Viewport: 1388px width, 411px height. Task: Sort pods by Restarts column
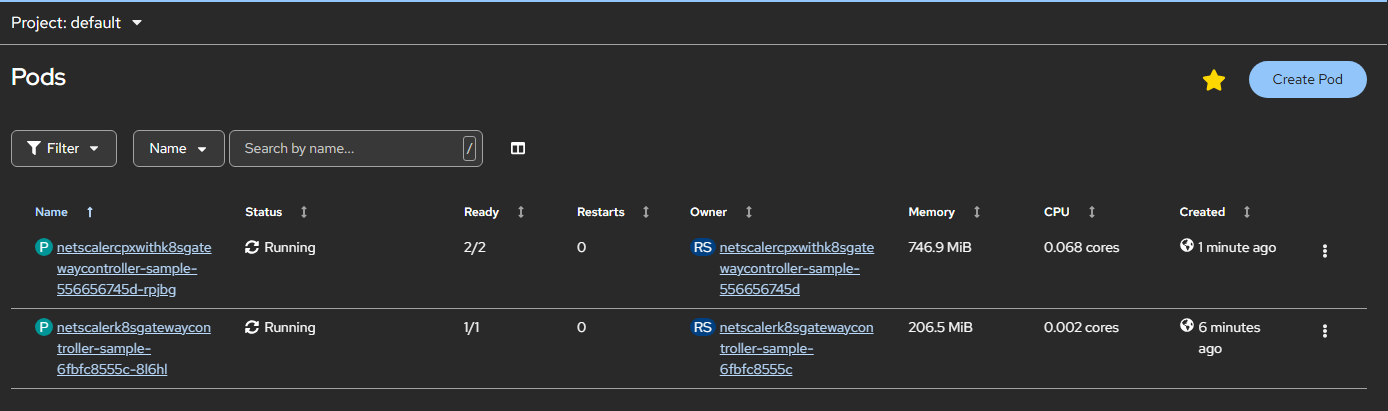(x=645, y=212)
